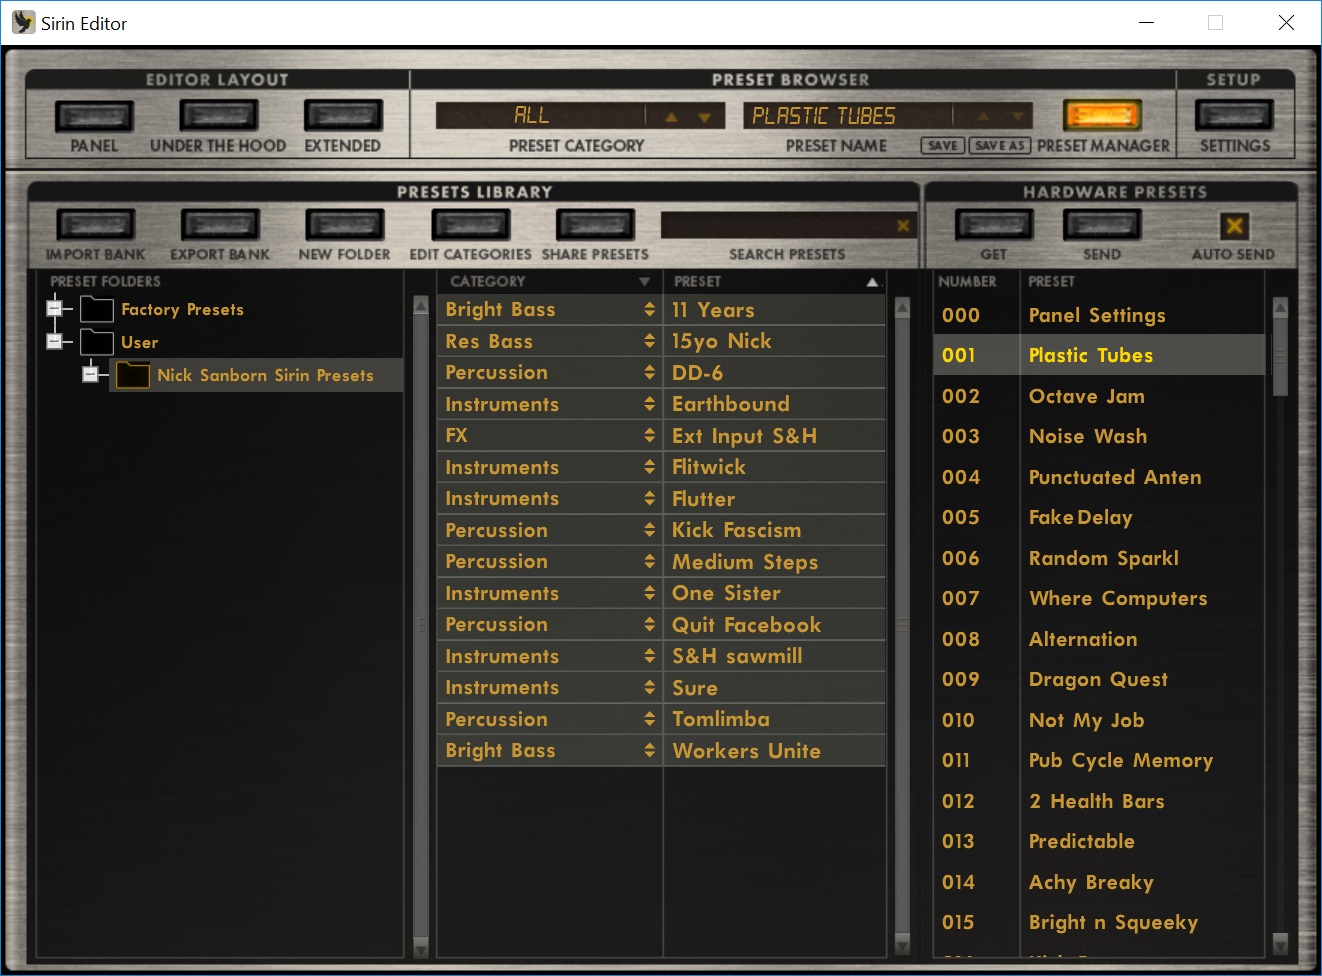1322x976 pixels.
Task: Collapse the Nick Sanborn Sirin Presets node
Action: tap(90, 374)
